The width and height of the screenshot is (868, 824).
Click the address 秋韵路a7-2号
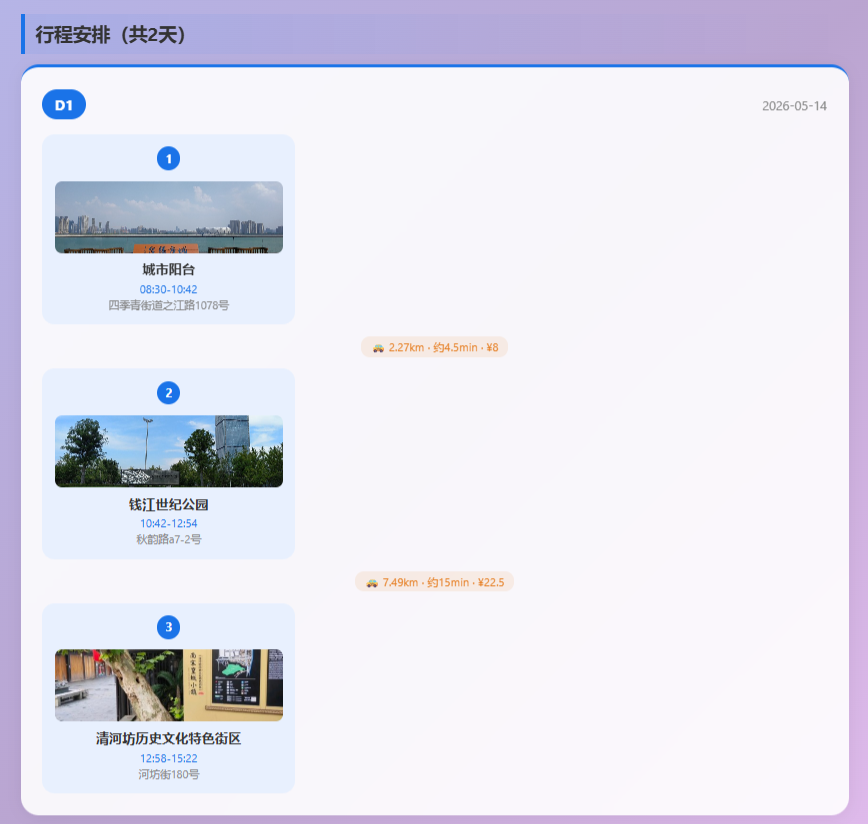point(168,540)
